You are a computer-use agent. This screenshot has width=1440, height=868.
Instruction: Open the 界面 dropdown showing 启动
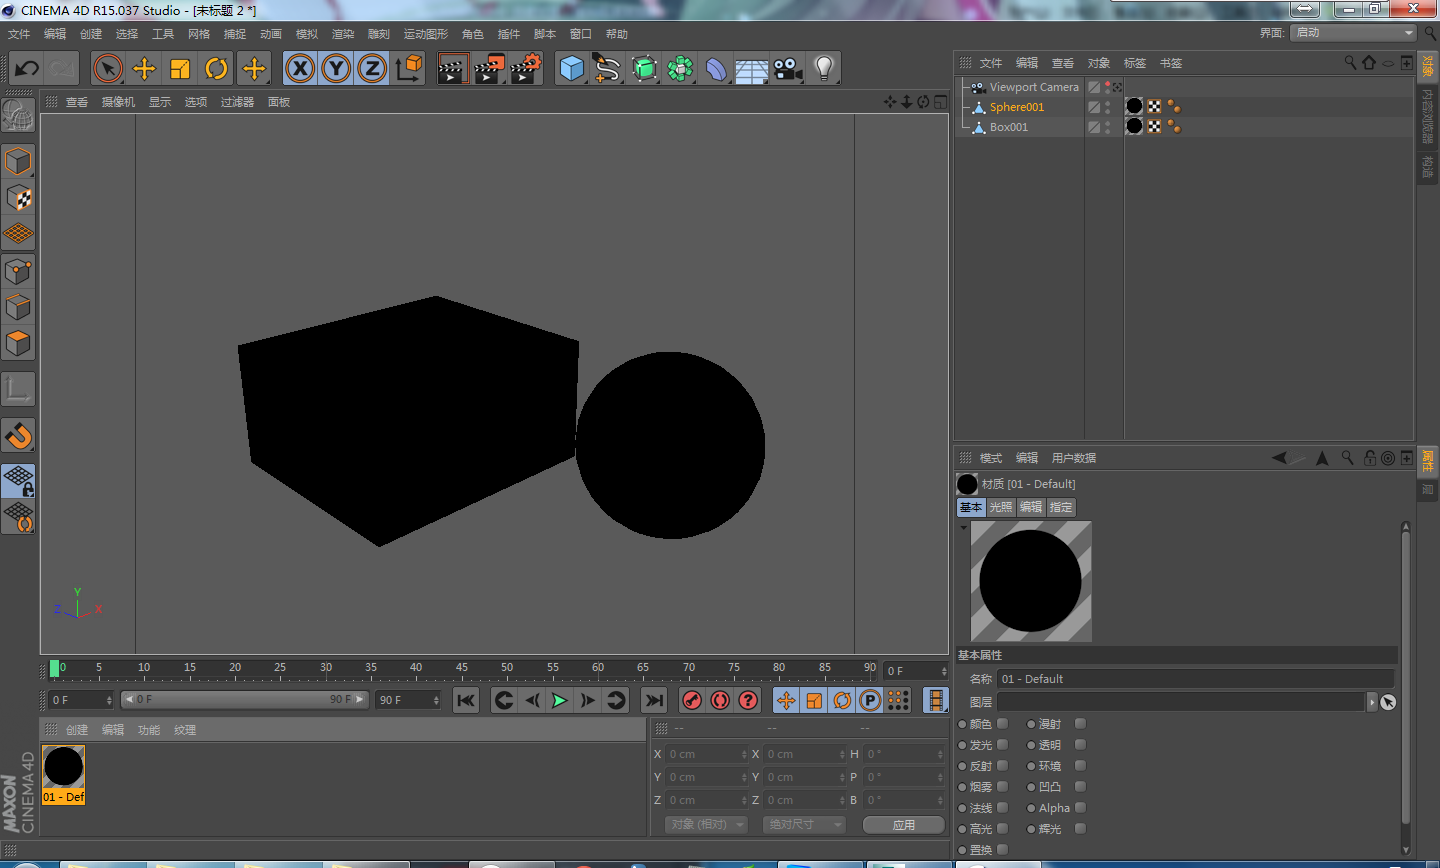point(1352,32)
